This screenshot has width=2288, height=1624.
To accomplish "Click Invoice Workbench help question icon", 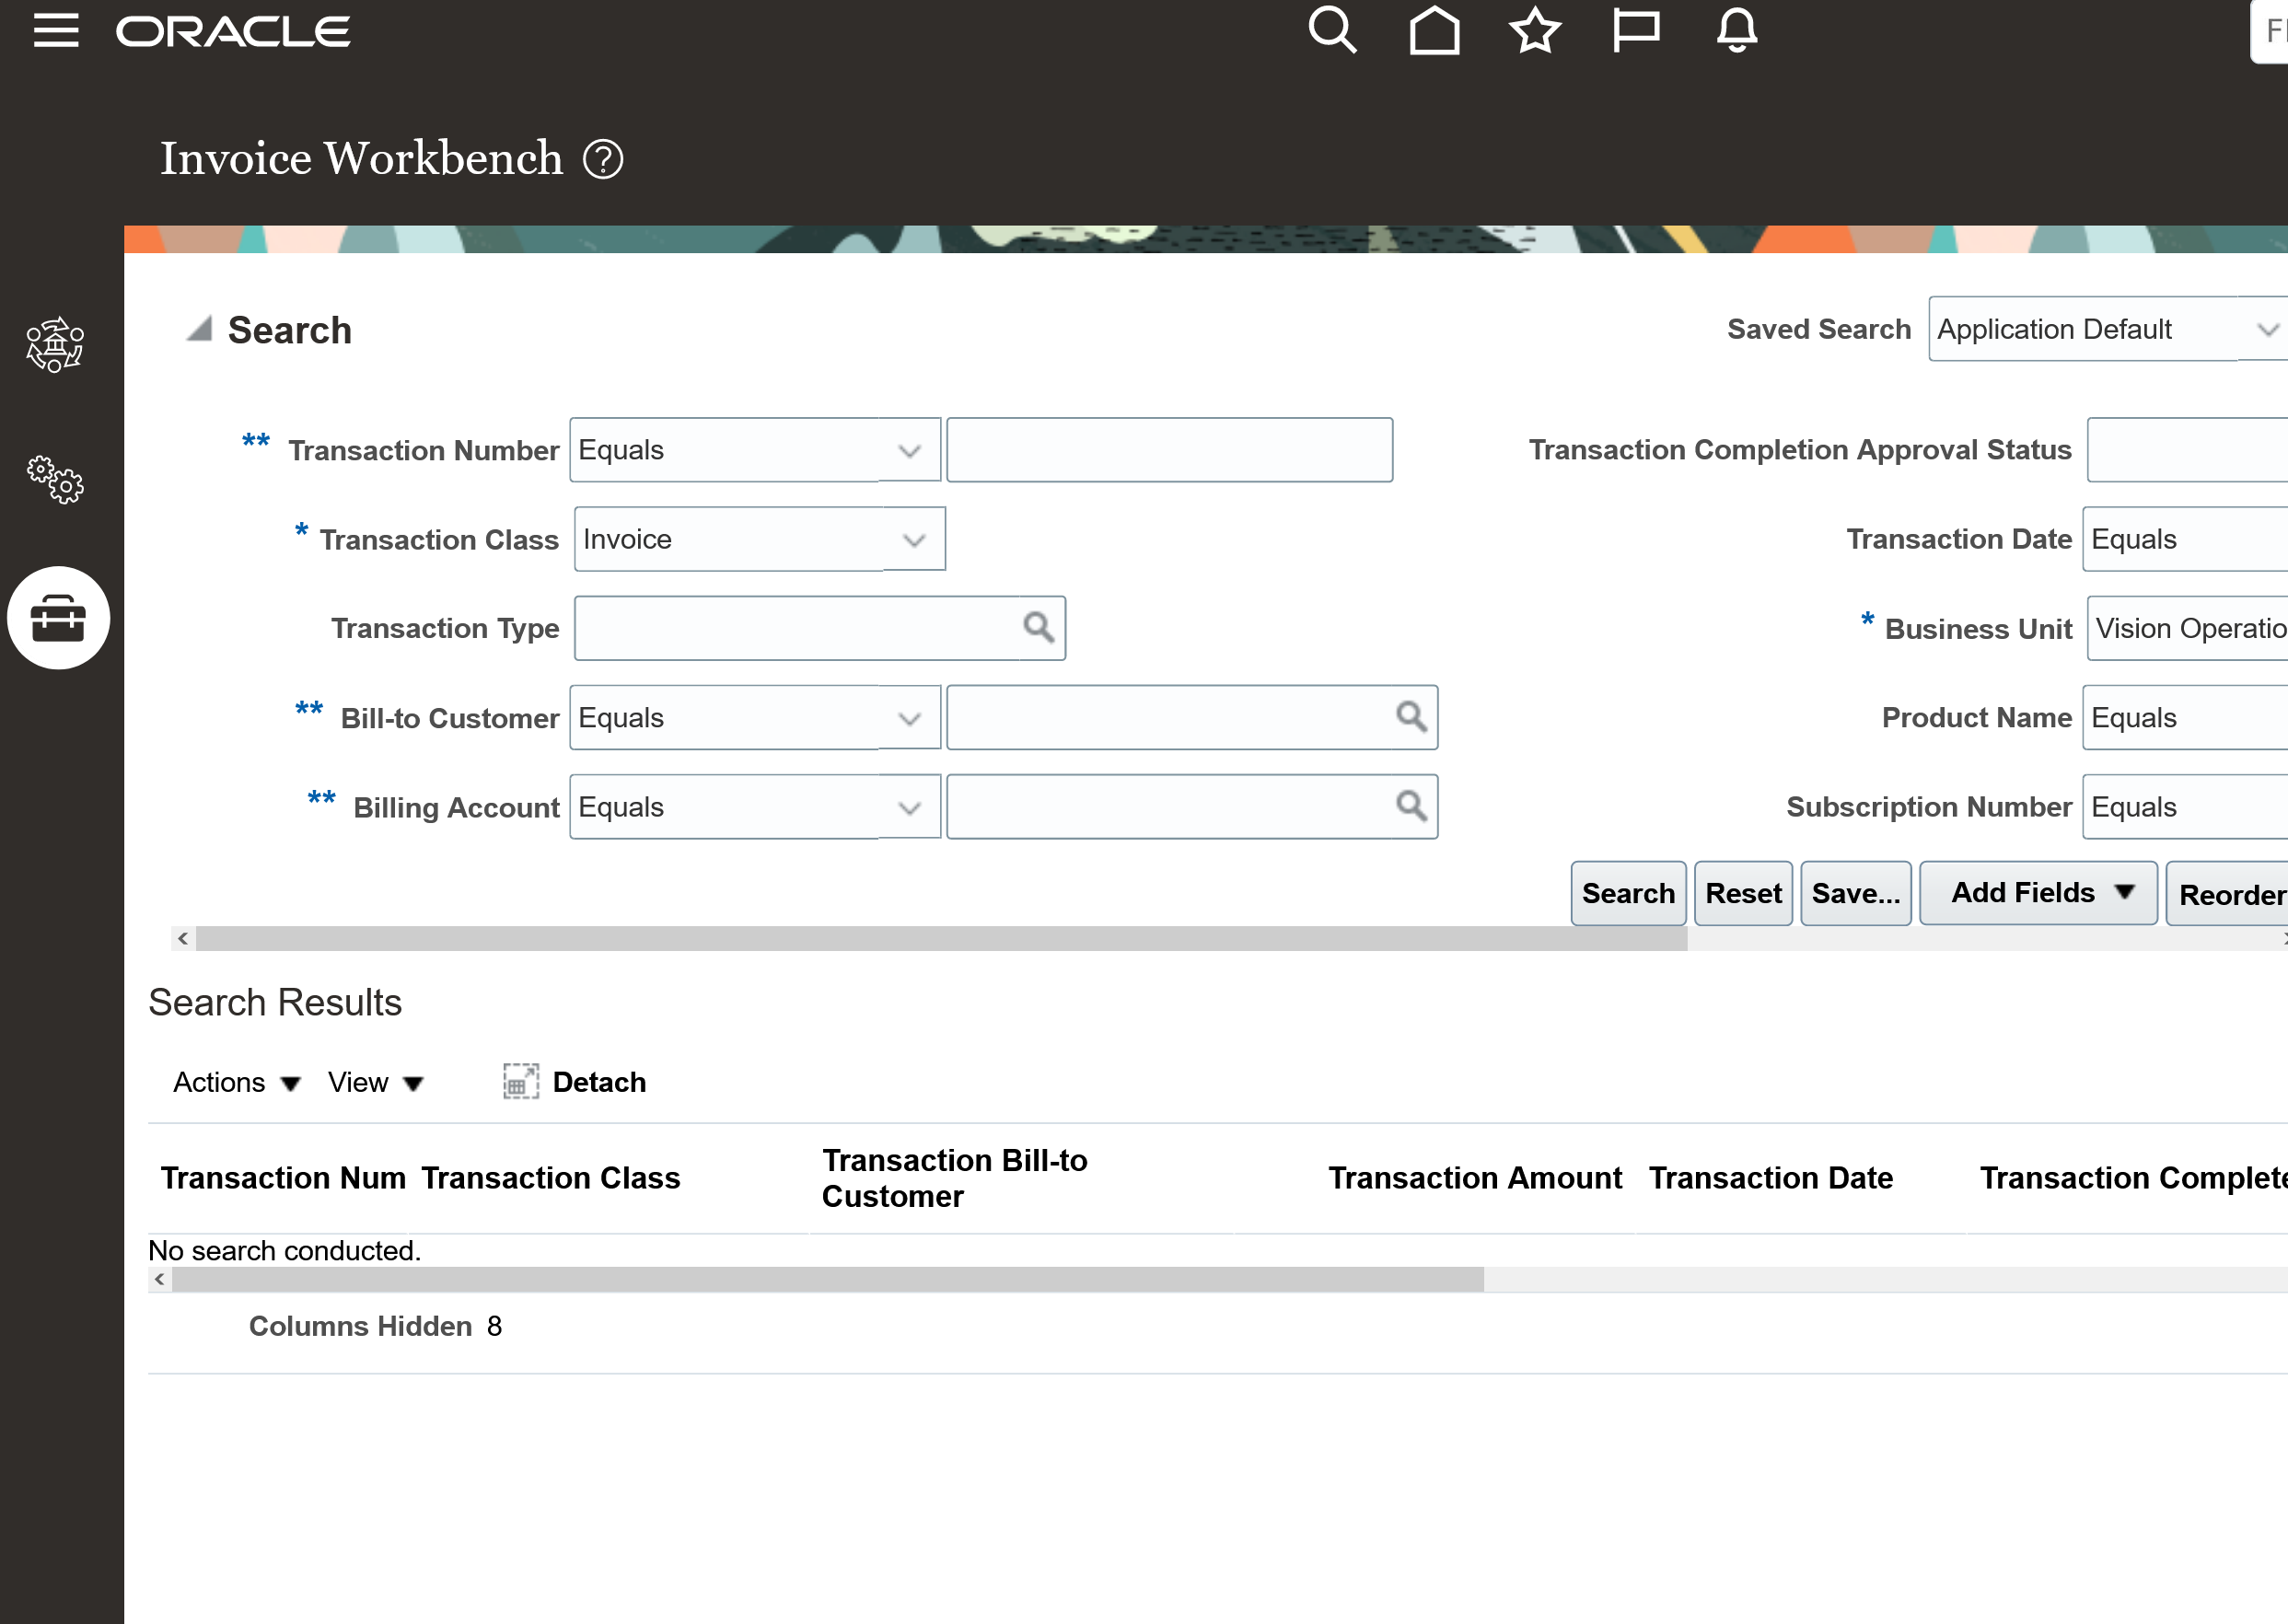I will 603,159.
